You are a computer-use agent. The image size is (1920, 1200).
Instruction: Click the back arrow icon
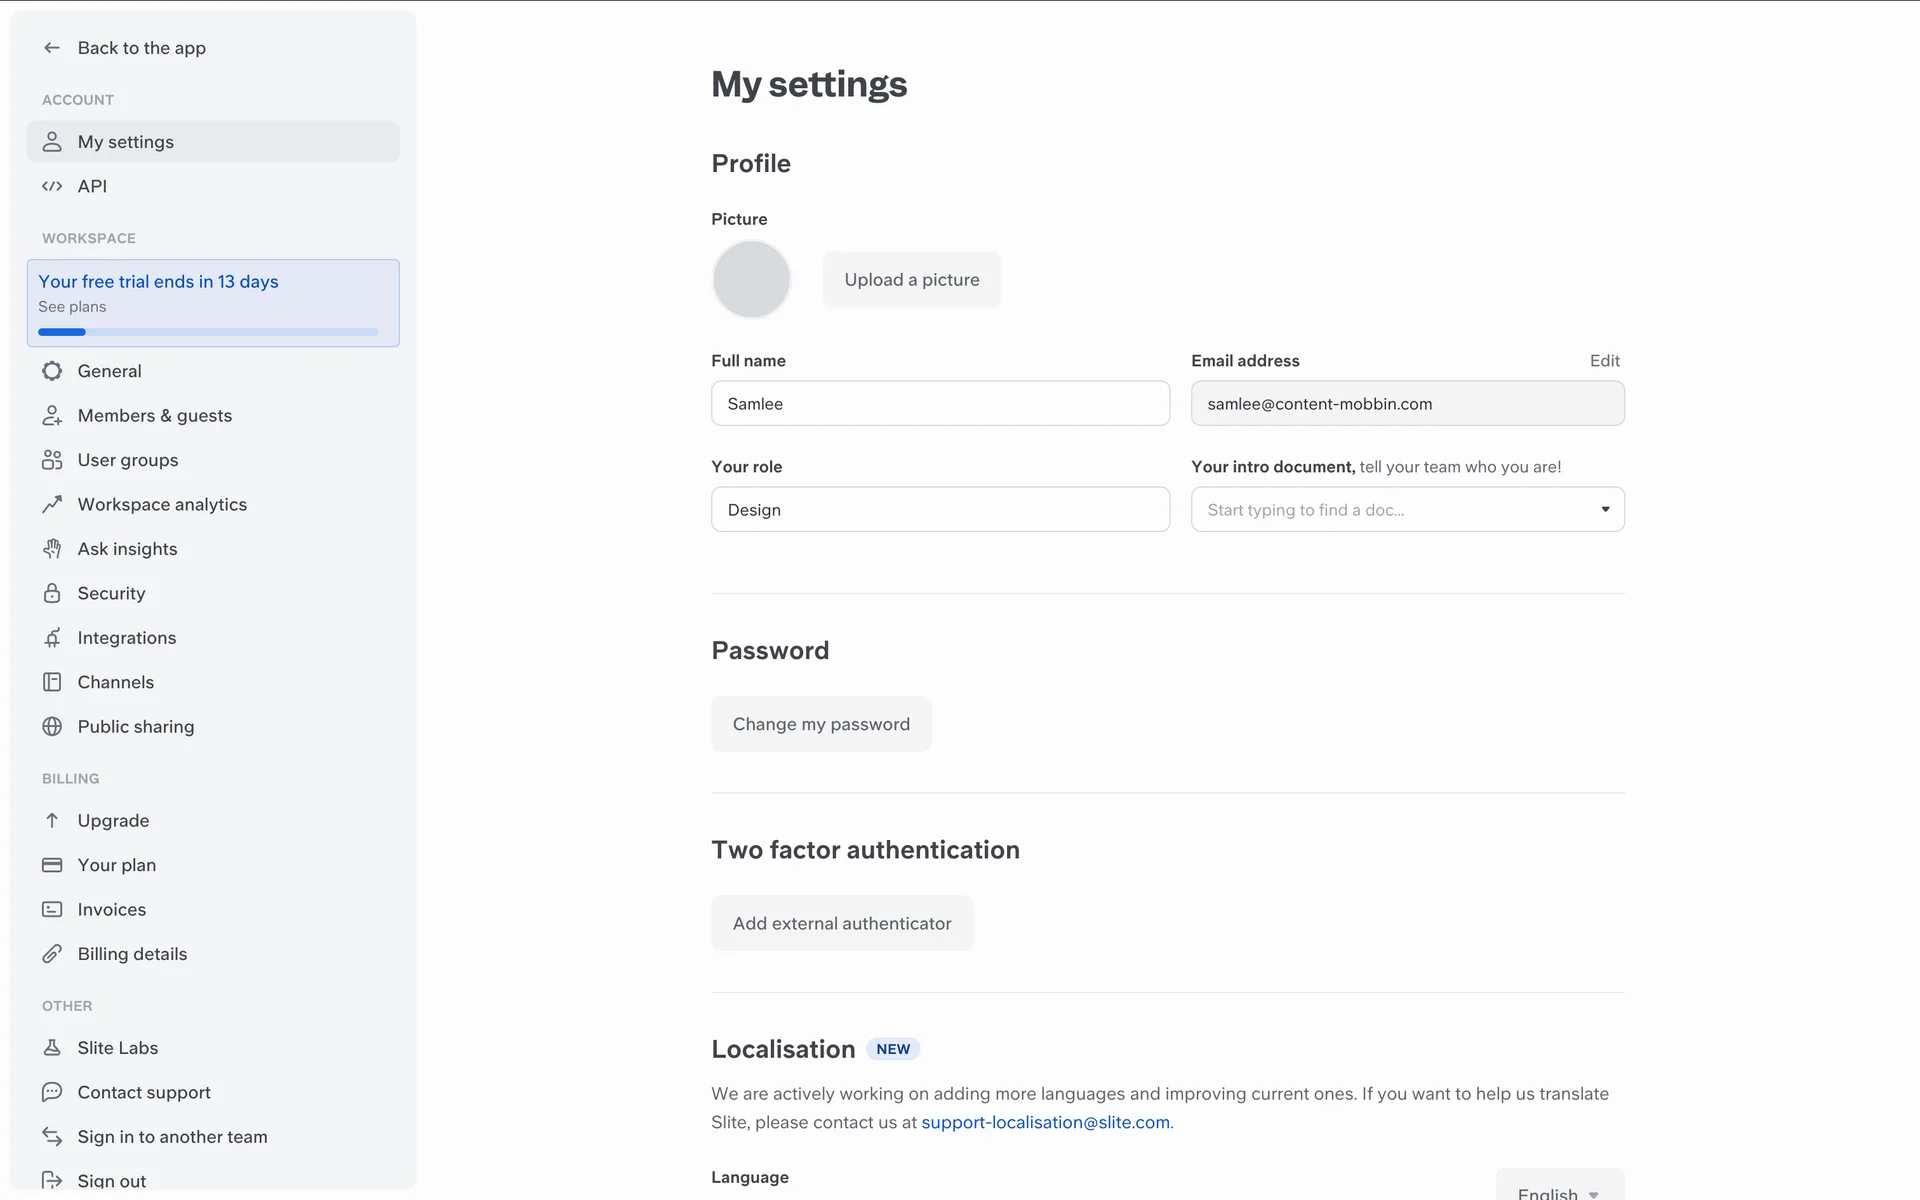(52, 48)
